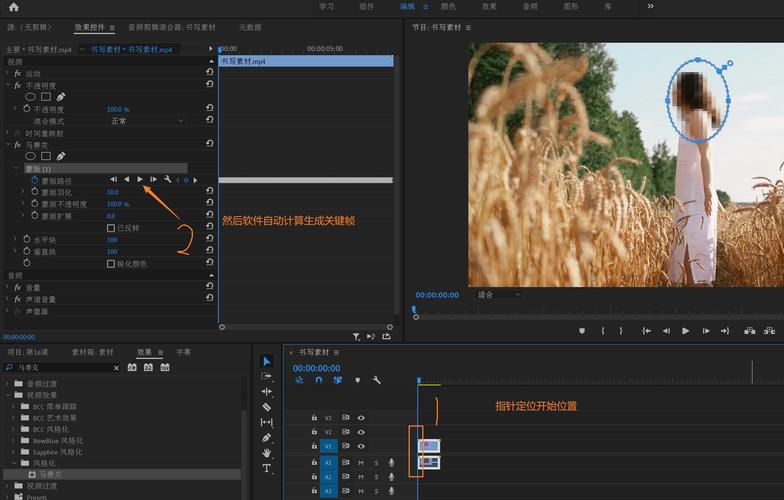The image size is (784, 500).
Task: Open program monitor zoom dropdown 适合
Action: pos(498,295)
